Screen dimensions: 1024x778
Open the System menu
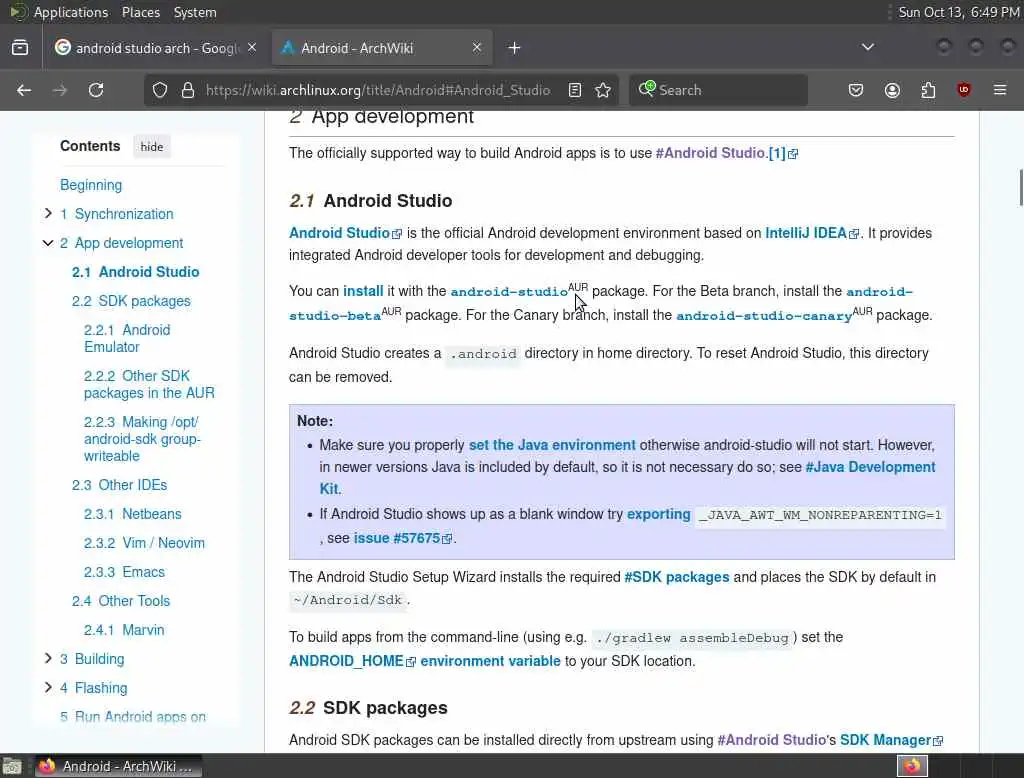point(195,12)
